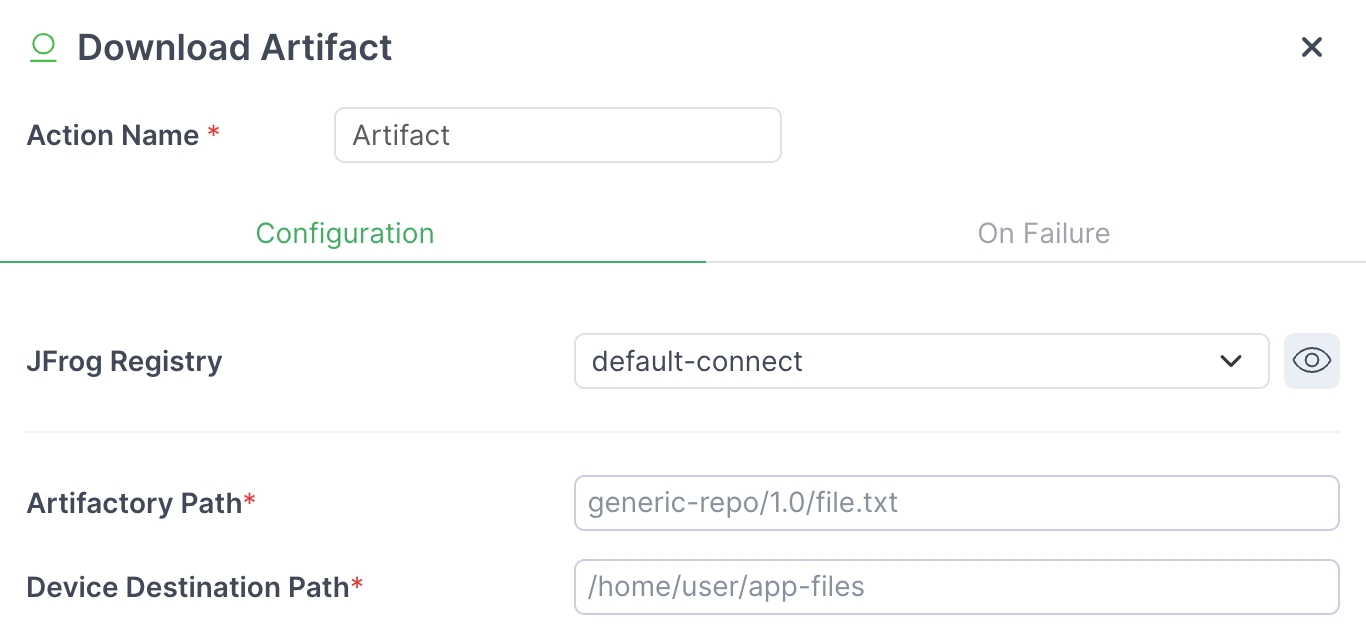Screen dimensions: 1366x644
Task: Click the Download Artifact title text
Action: coord(235,47)
